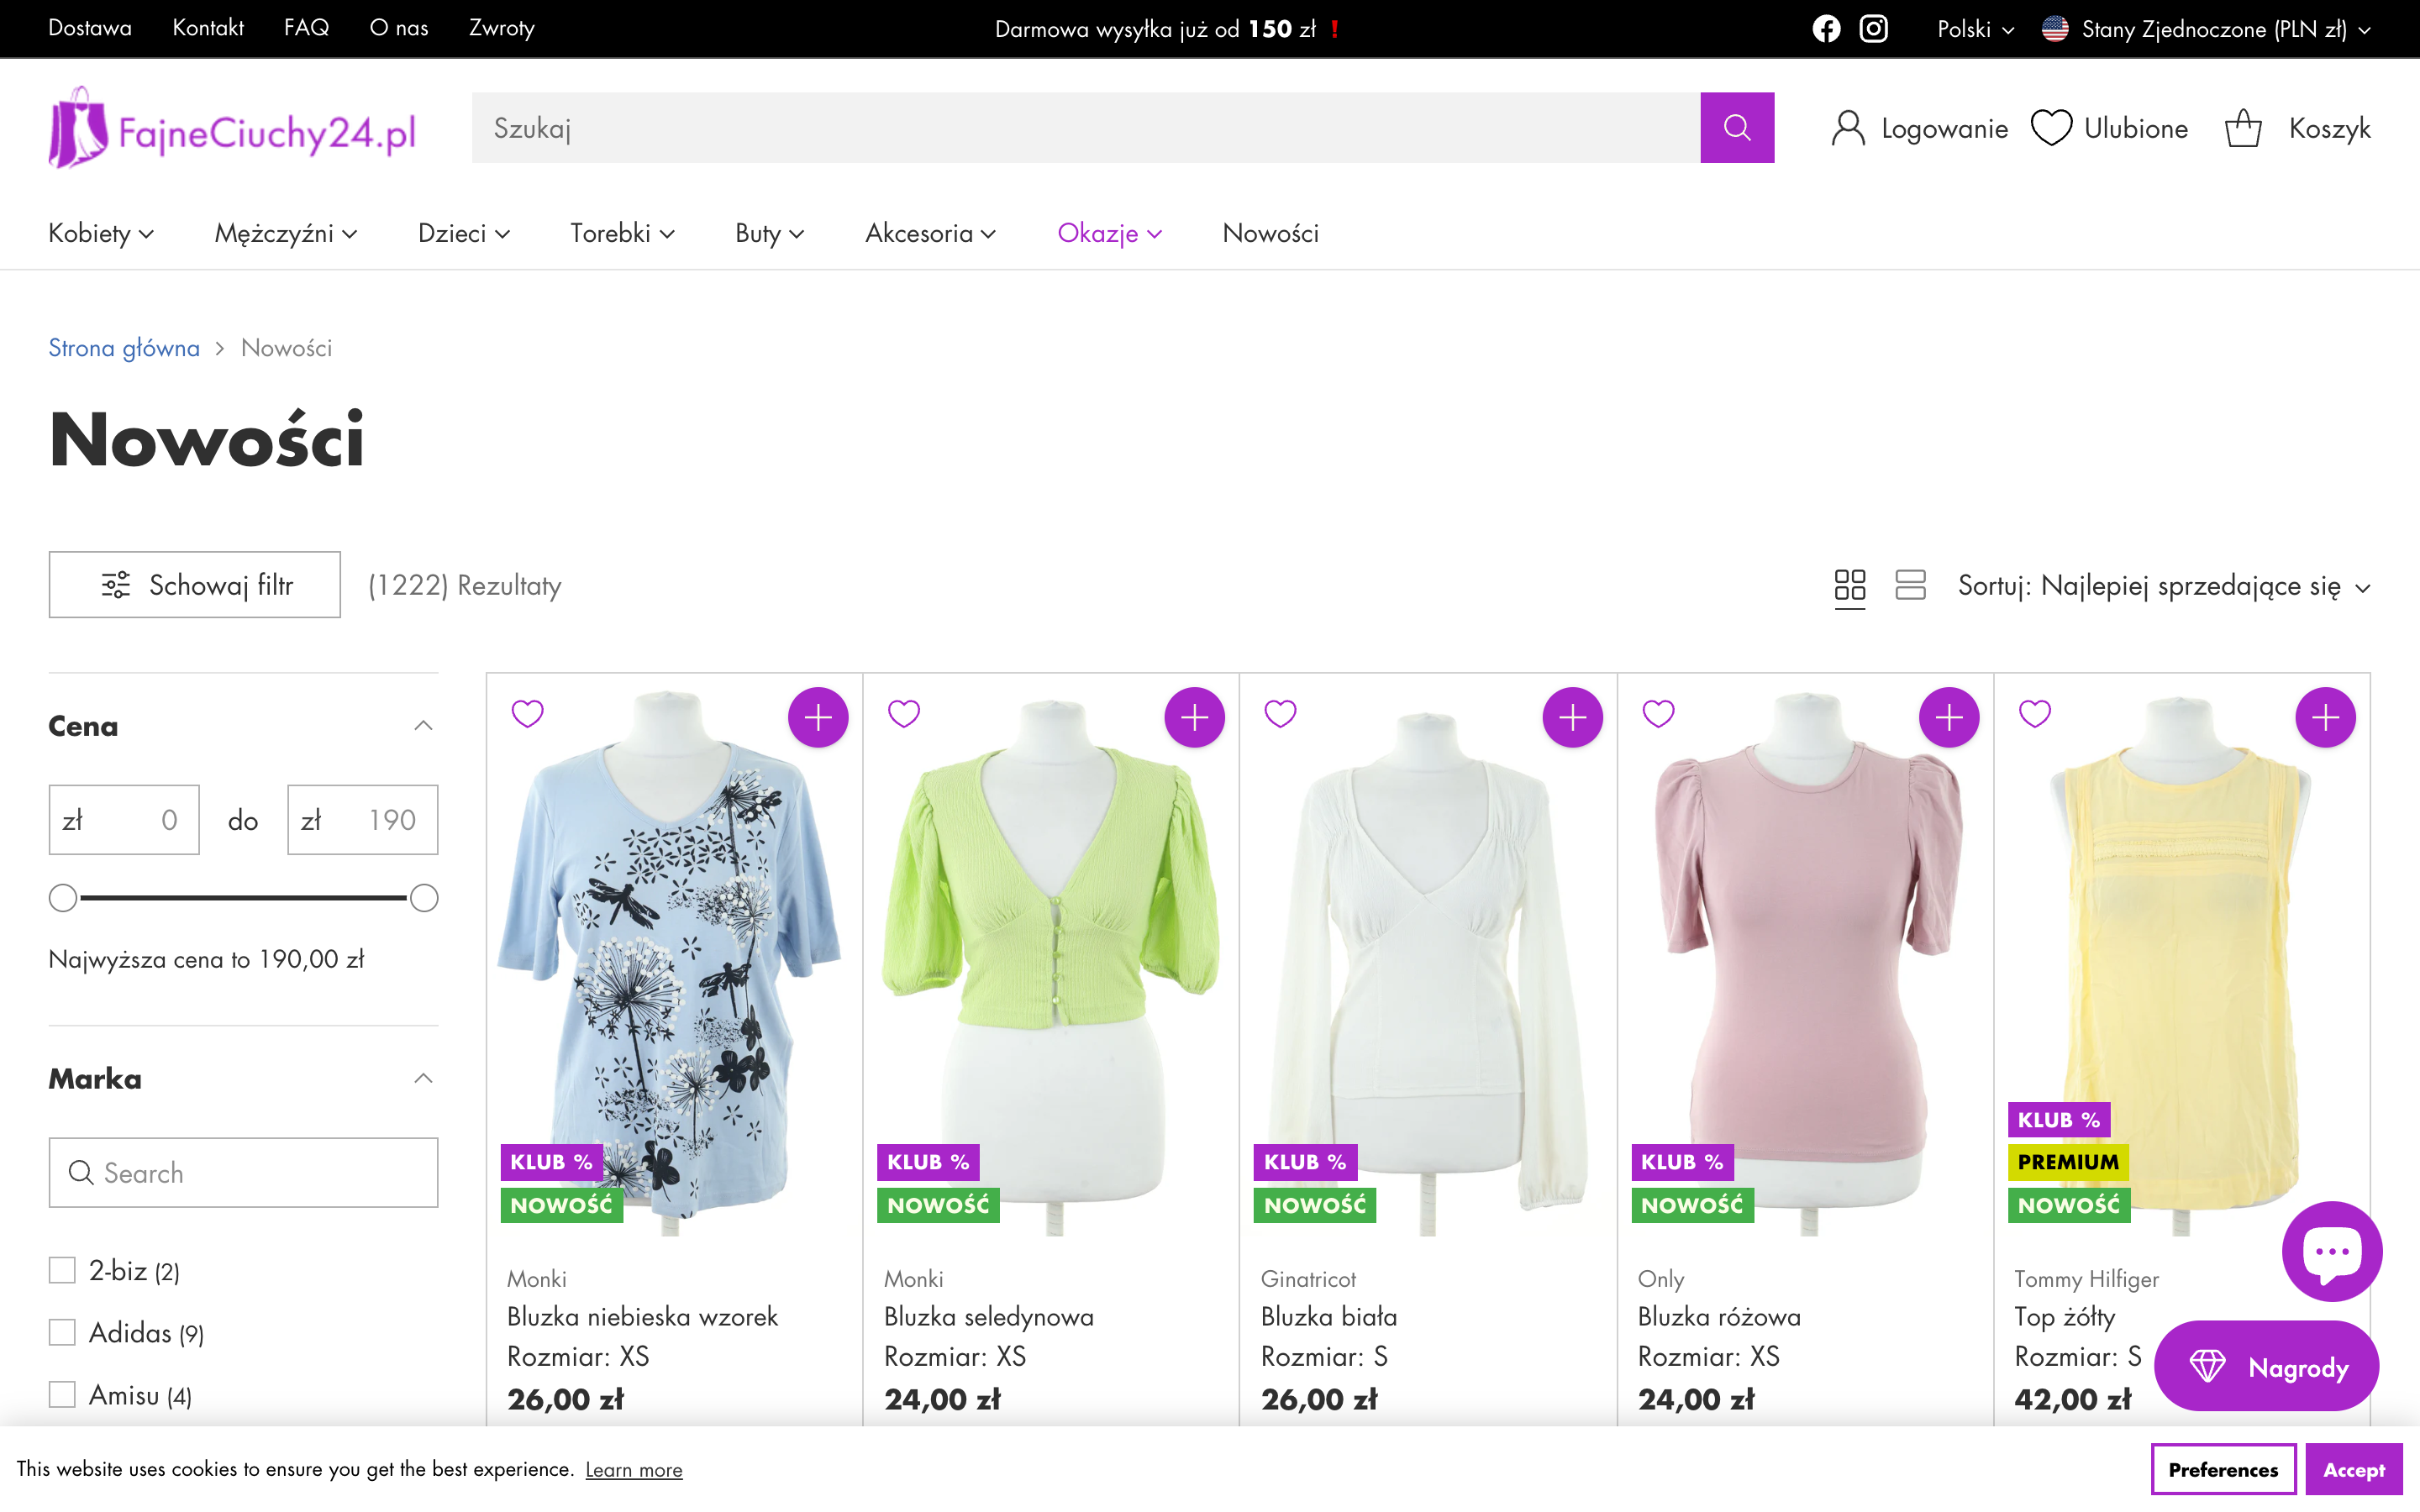Add the green Monki blouse to cart
Image resolution: width=2420 pixels, height=1512 pixels.
1195,716
